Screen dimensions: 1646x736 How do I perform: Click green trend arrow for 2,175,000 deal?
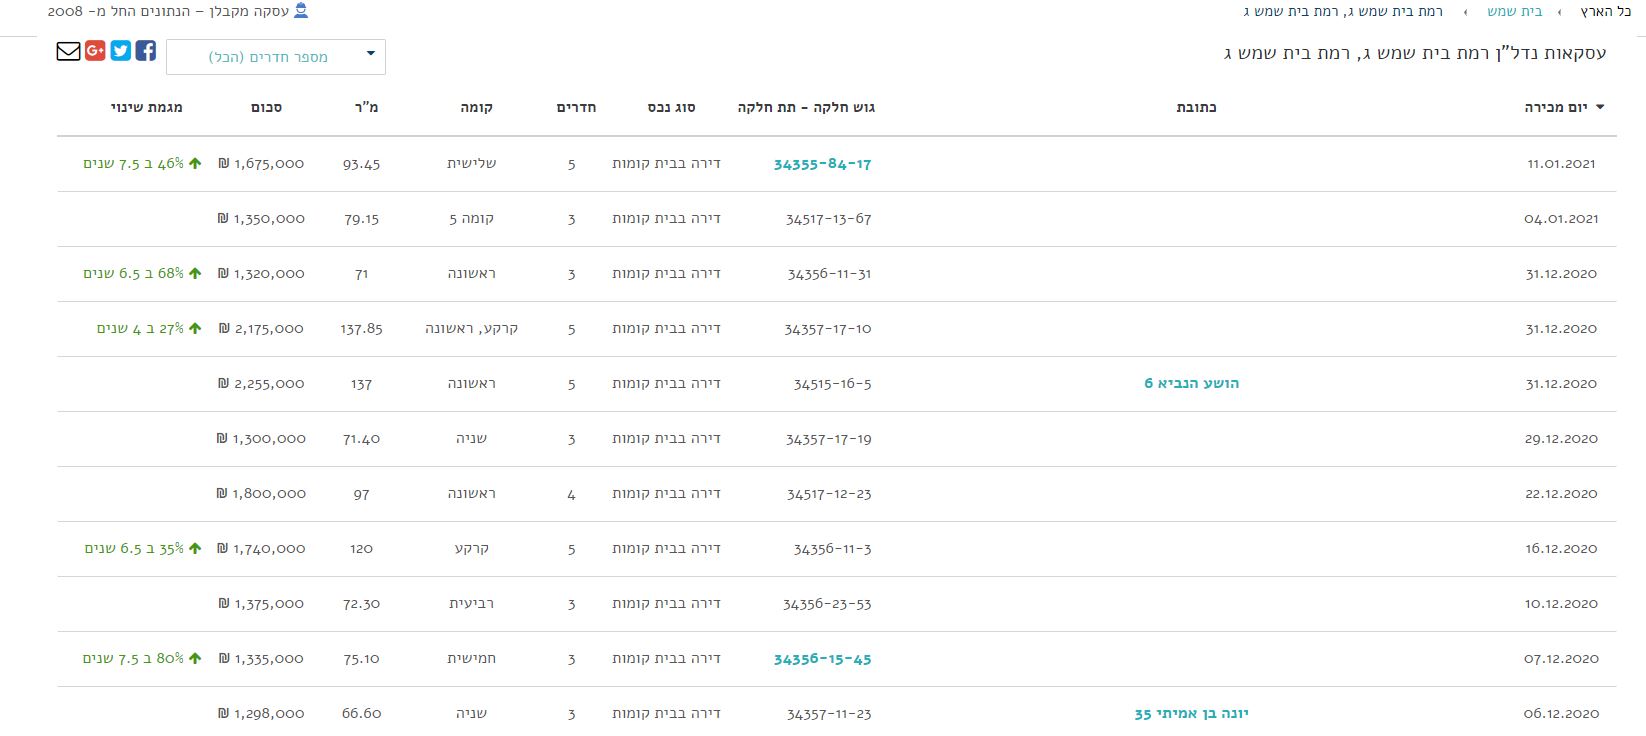195,328
